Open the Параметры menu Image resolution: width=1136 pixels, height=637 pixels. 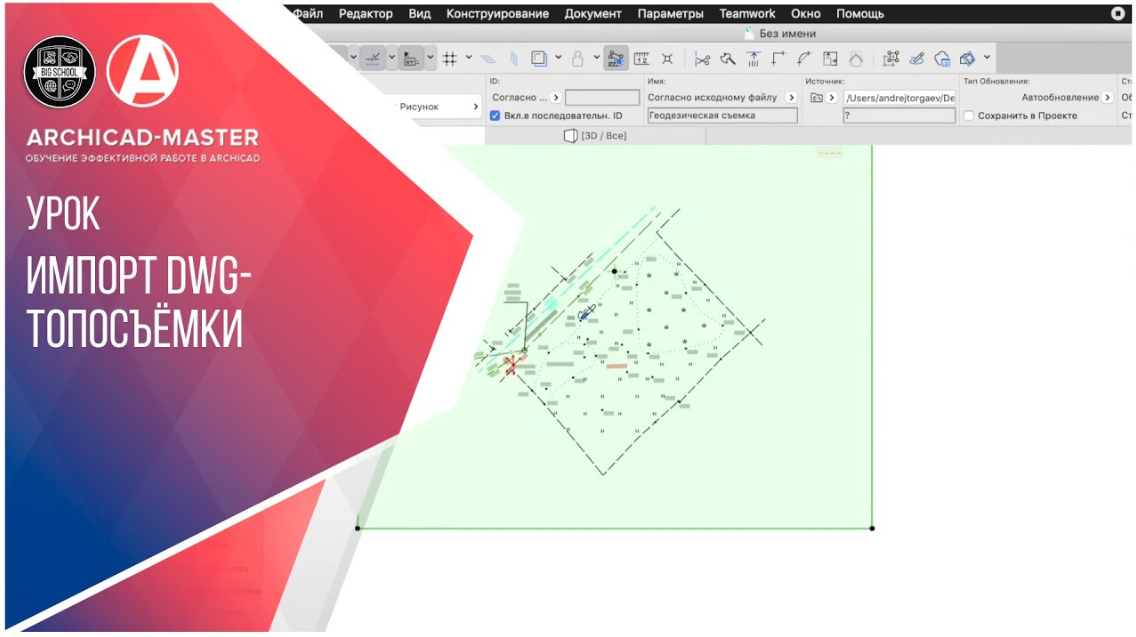[x=670, y=13]
